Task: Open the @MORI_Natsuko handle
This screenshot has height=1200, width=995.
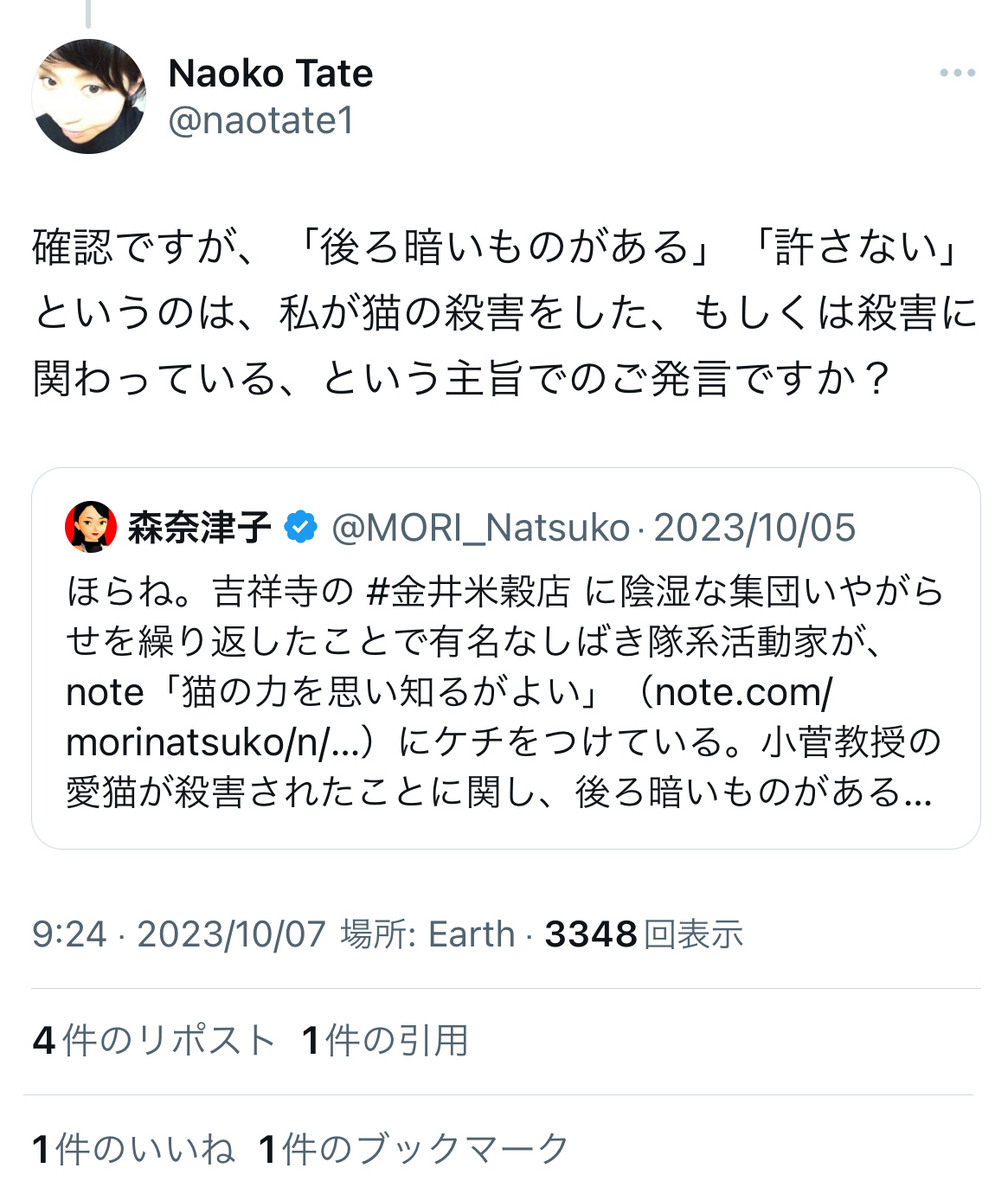Action: pos(481,528)
